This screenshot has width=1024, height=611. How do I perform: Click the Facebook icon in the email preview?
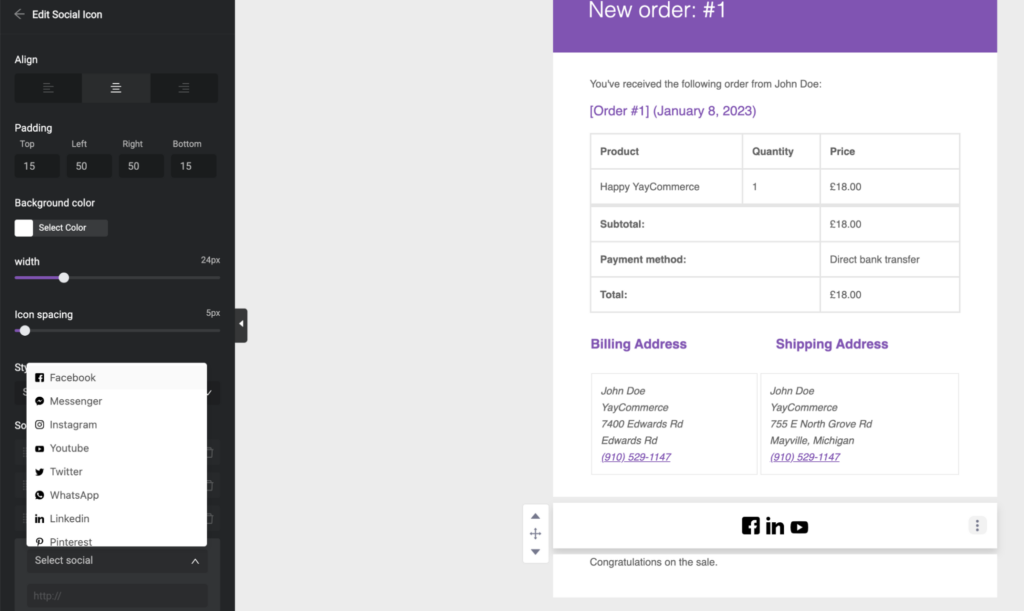pyautogui.click(x=750, y=525)
